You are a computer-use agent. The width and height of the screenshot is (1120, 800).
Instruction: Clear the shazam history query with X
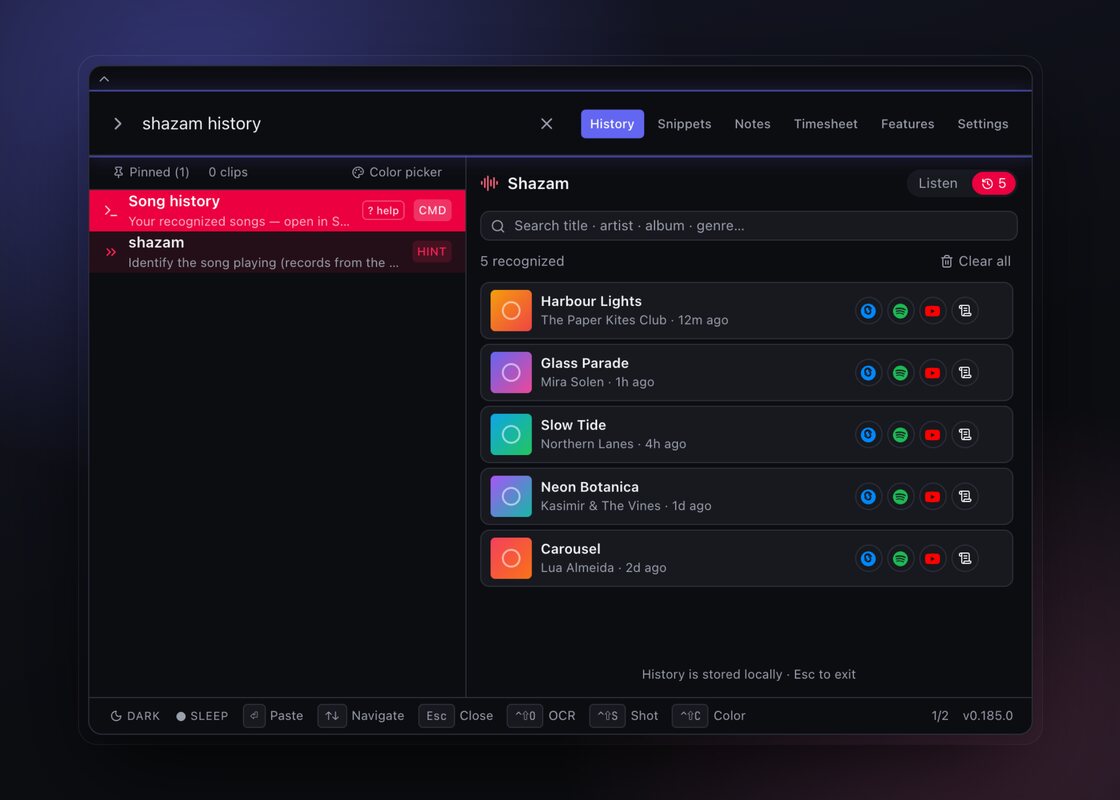click(546, 124)
